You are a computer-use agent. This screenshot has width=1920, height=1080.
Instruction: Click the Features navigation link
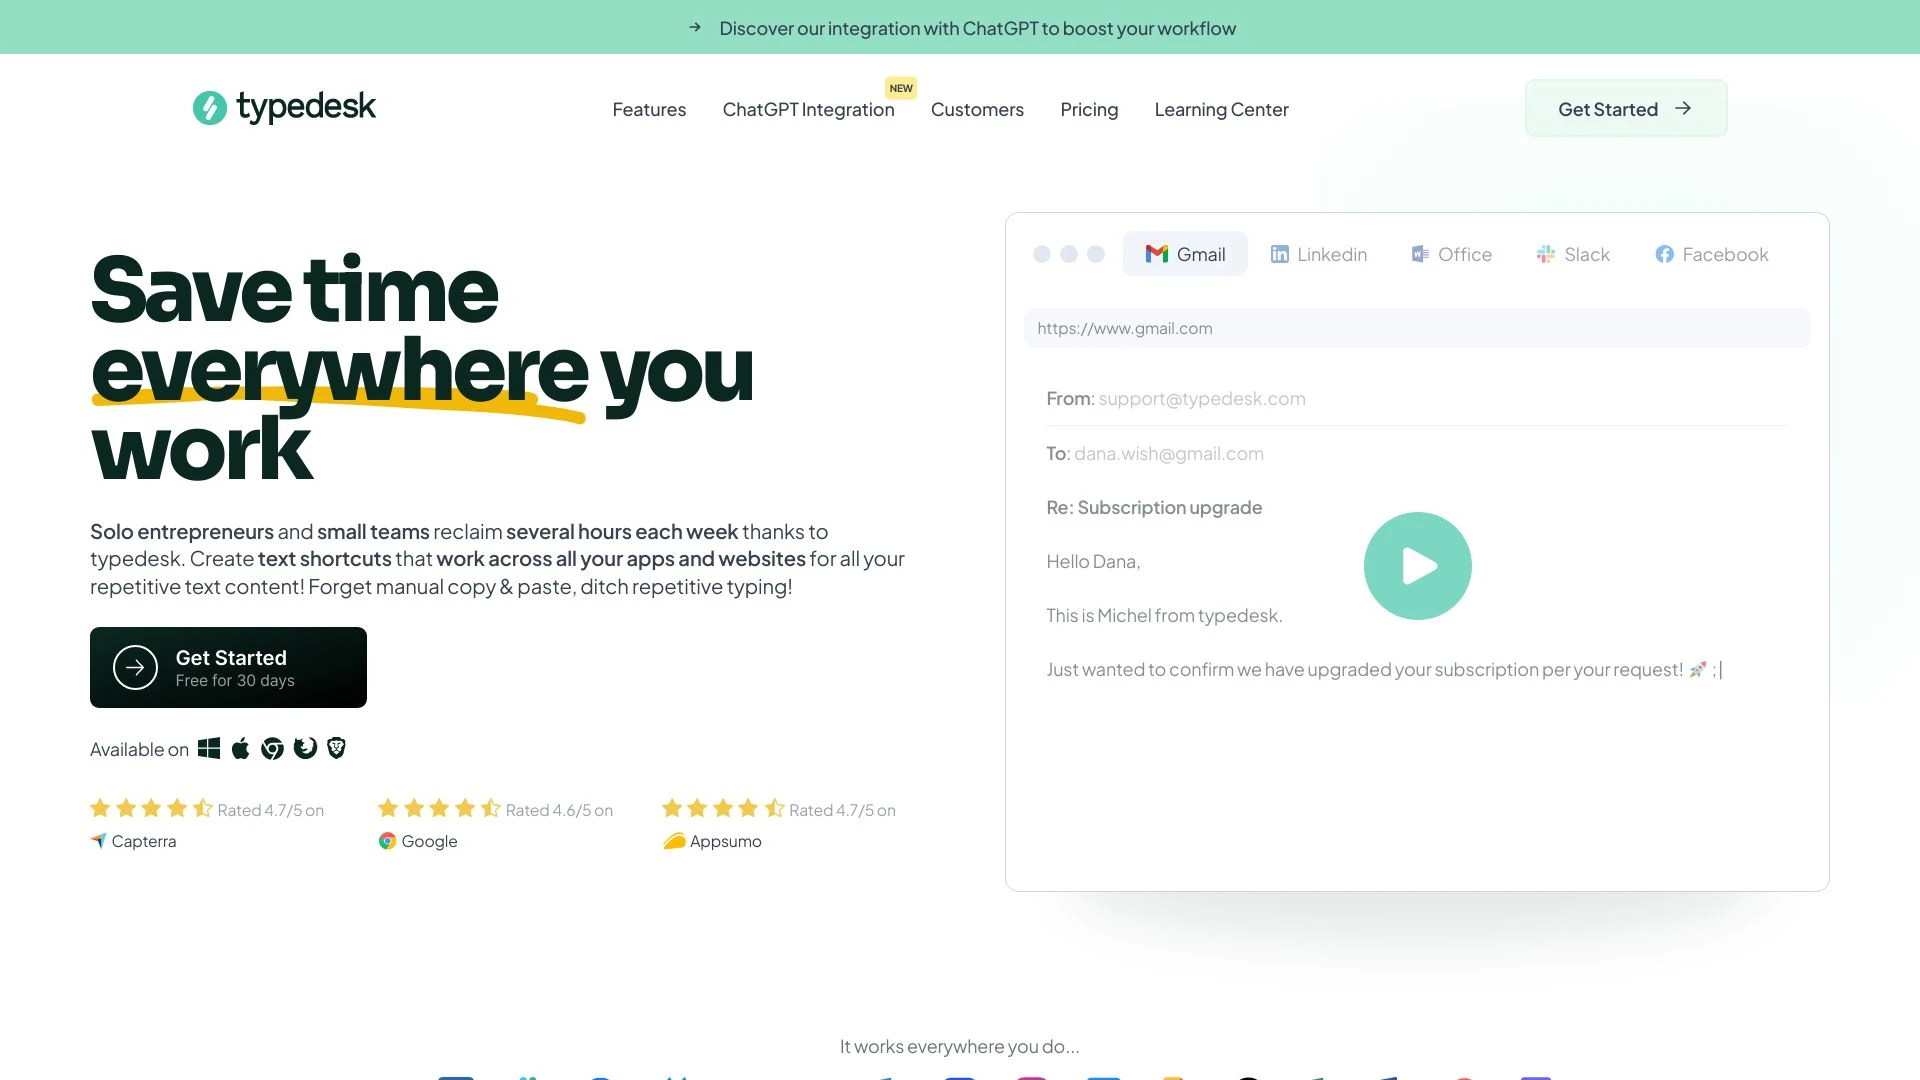coord(649,109)
